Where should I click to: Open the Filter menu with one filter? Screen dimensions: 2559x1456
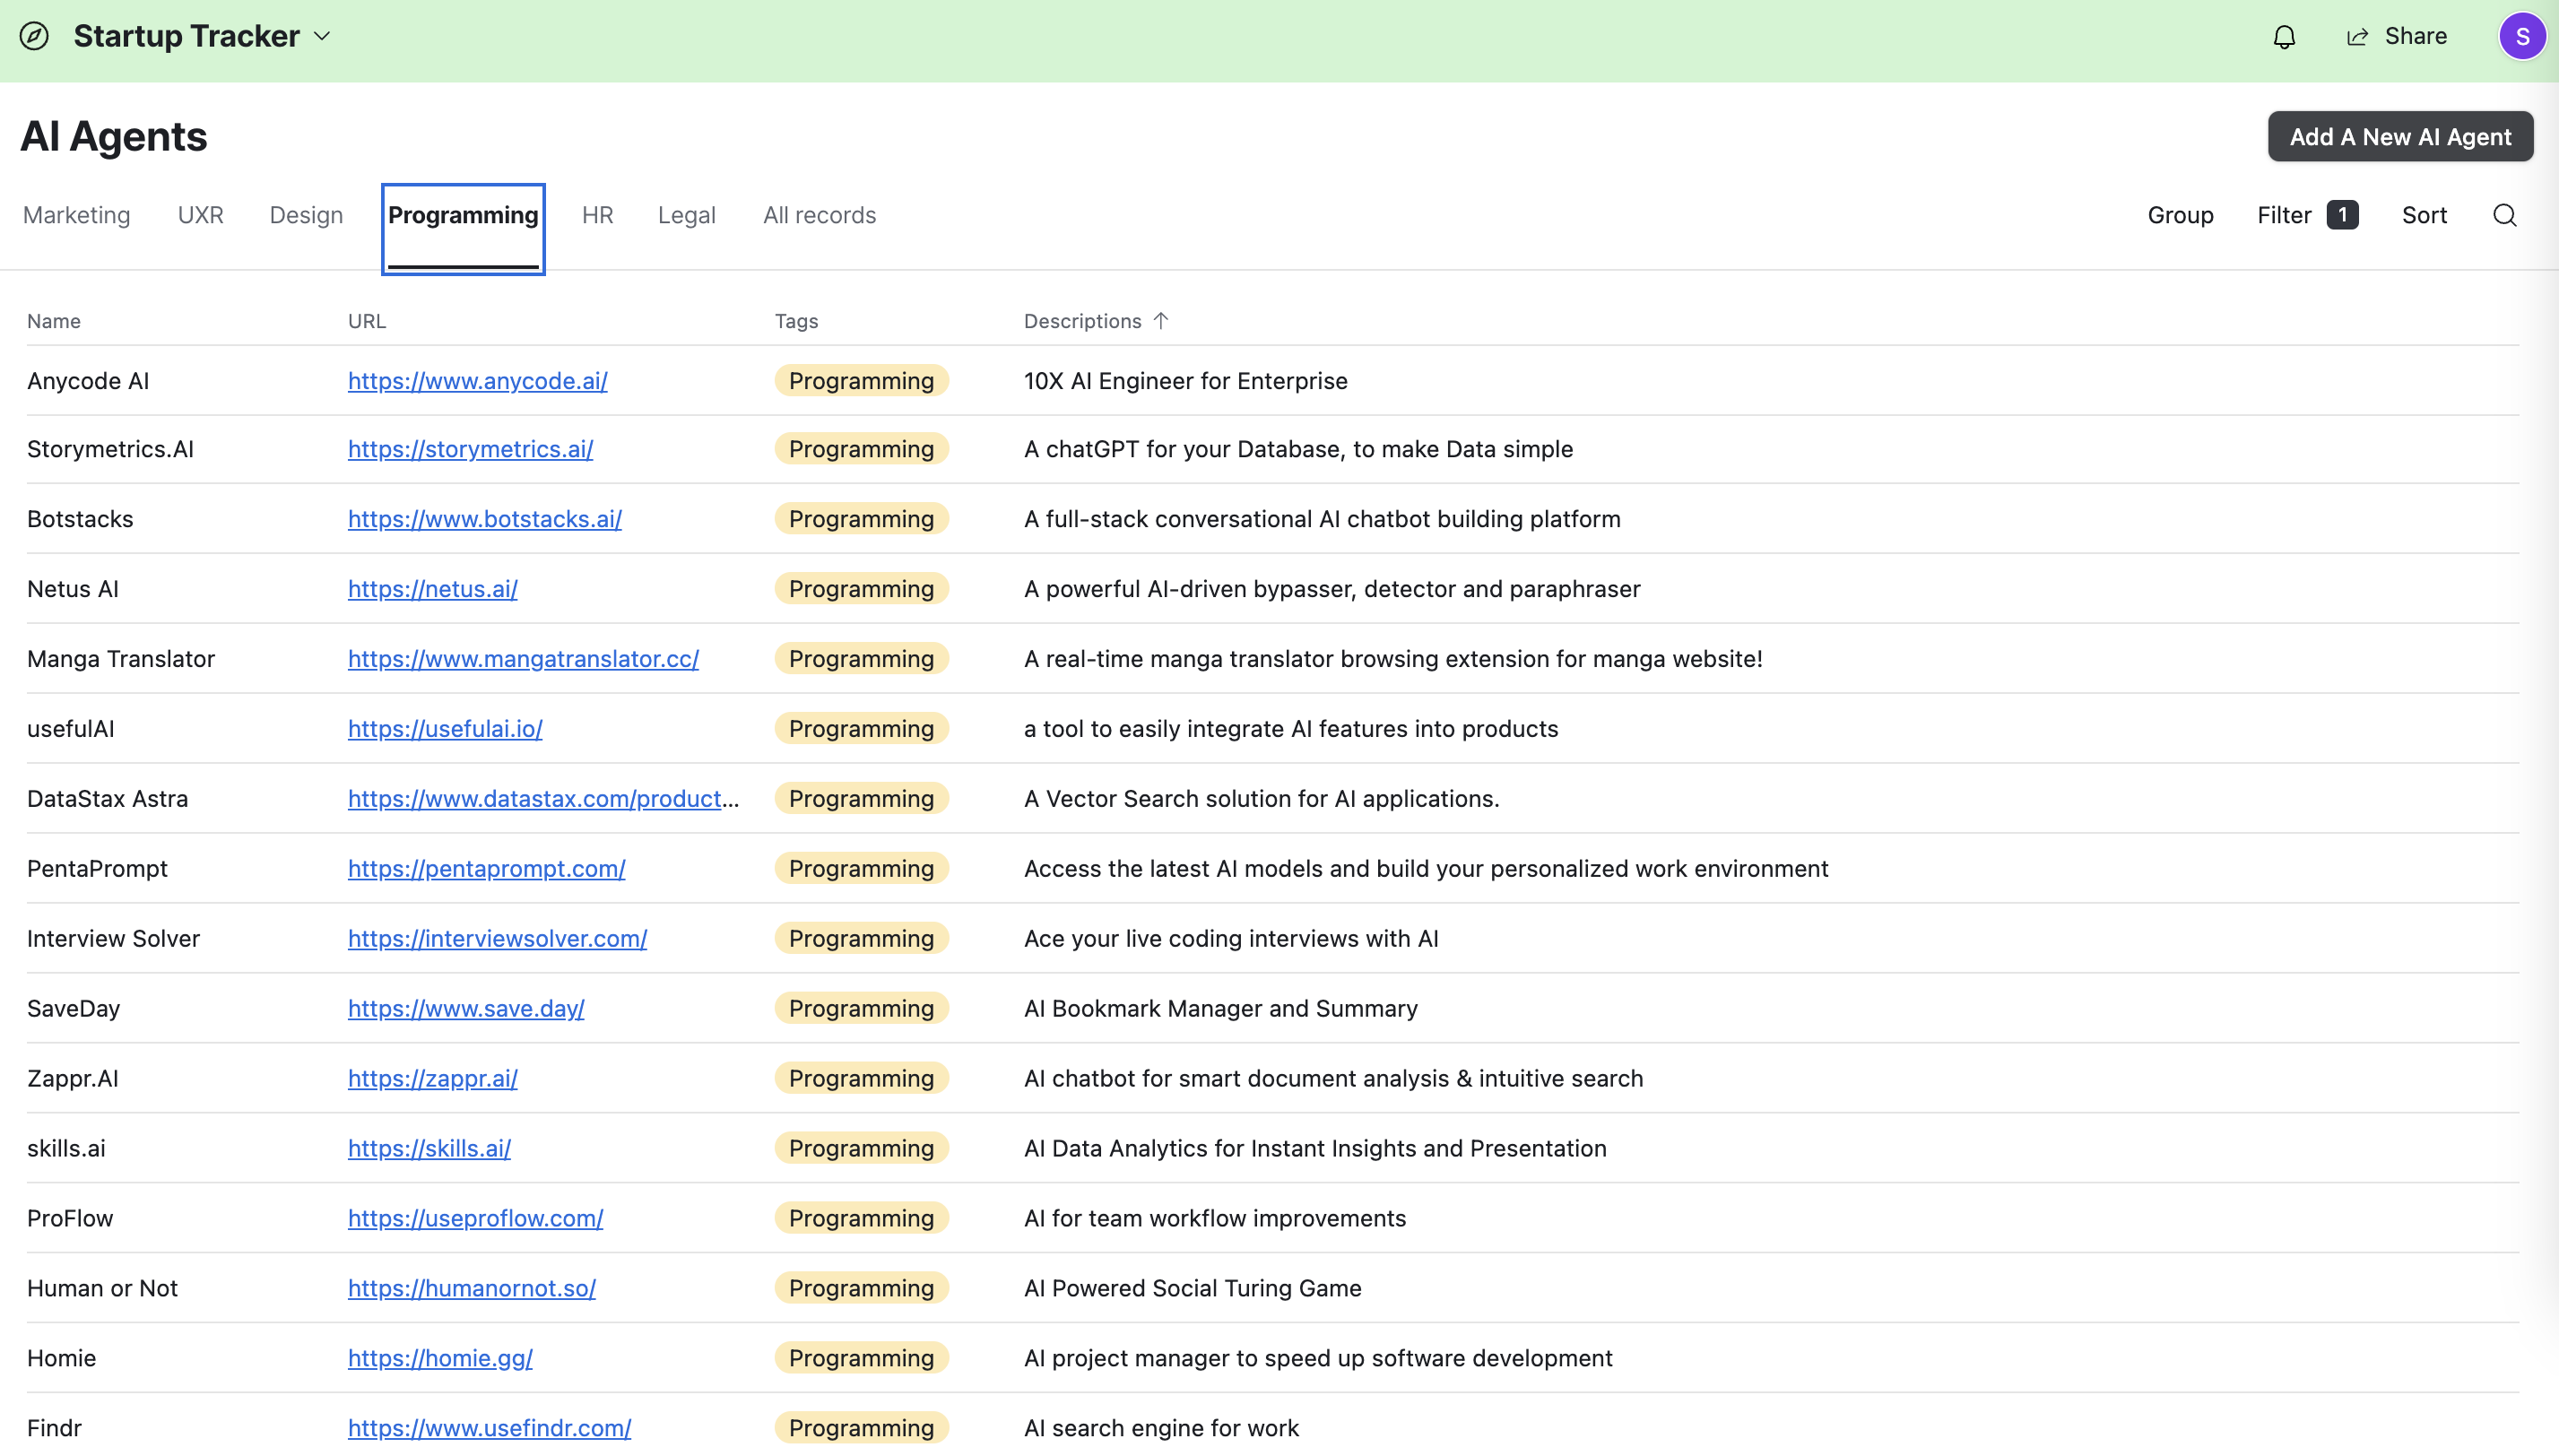click(2307, 215)
